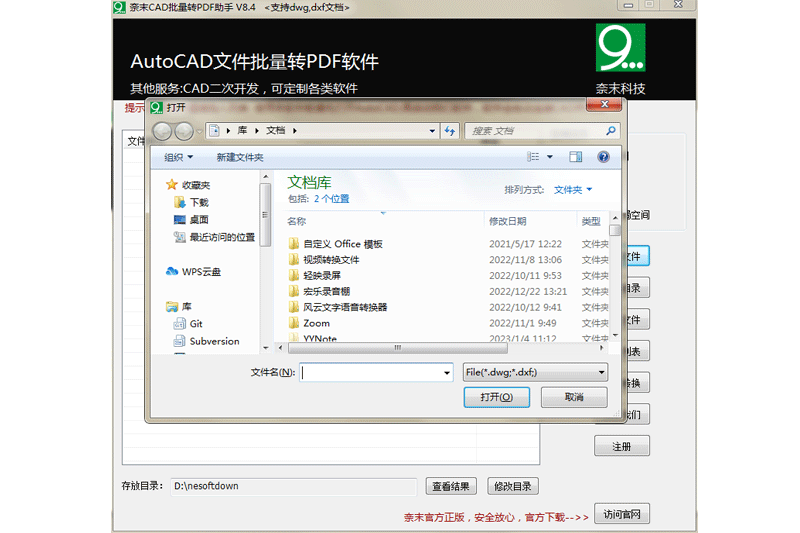This screenshot has width=800, height=533.
Task: Click the forward navigation arrow in the open dialog
Action: [x=184, y=131]
